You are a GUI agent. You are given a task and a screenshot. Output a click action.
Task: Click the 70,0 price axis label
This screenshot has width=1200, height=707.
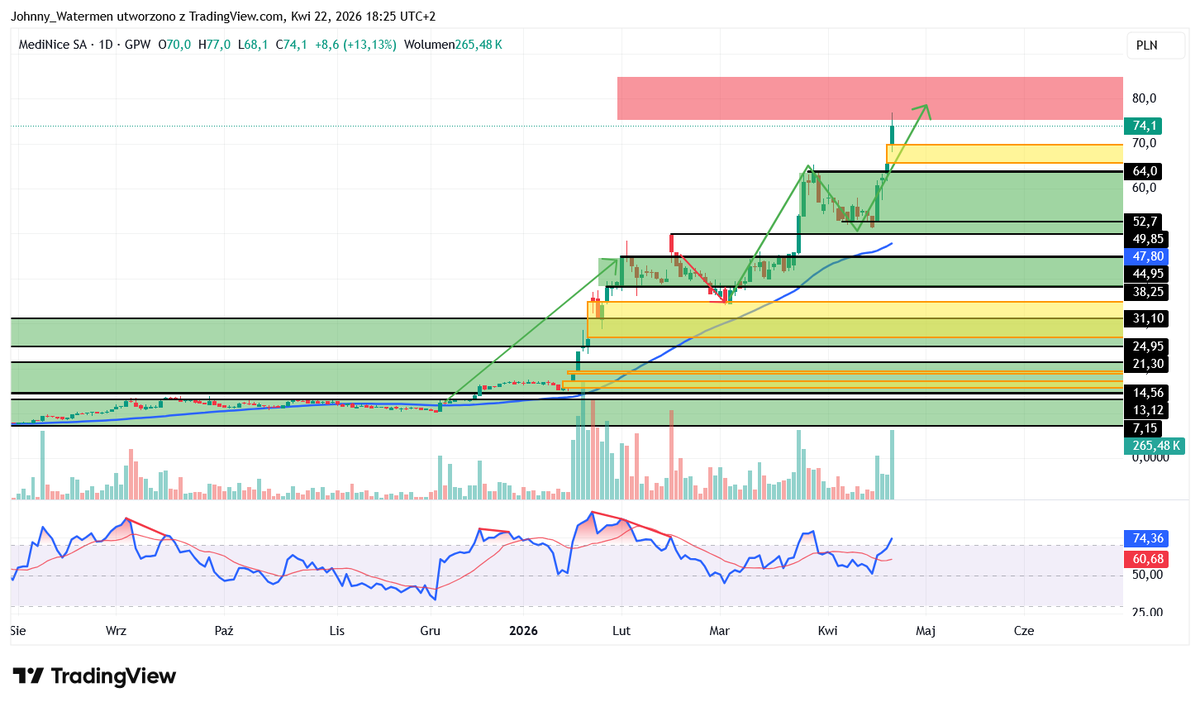[1144, 143]
